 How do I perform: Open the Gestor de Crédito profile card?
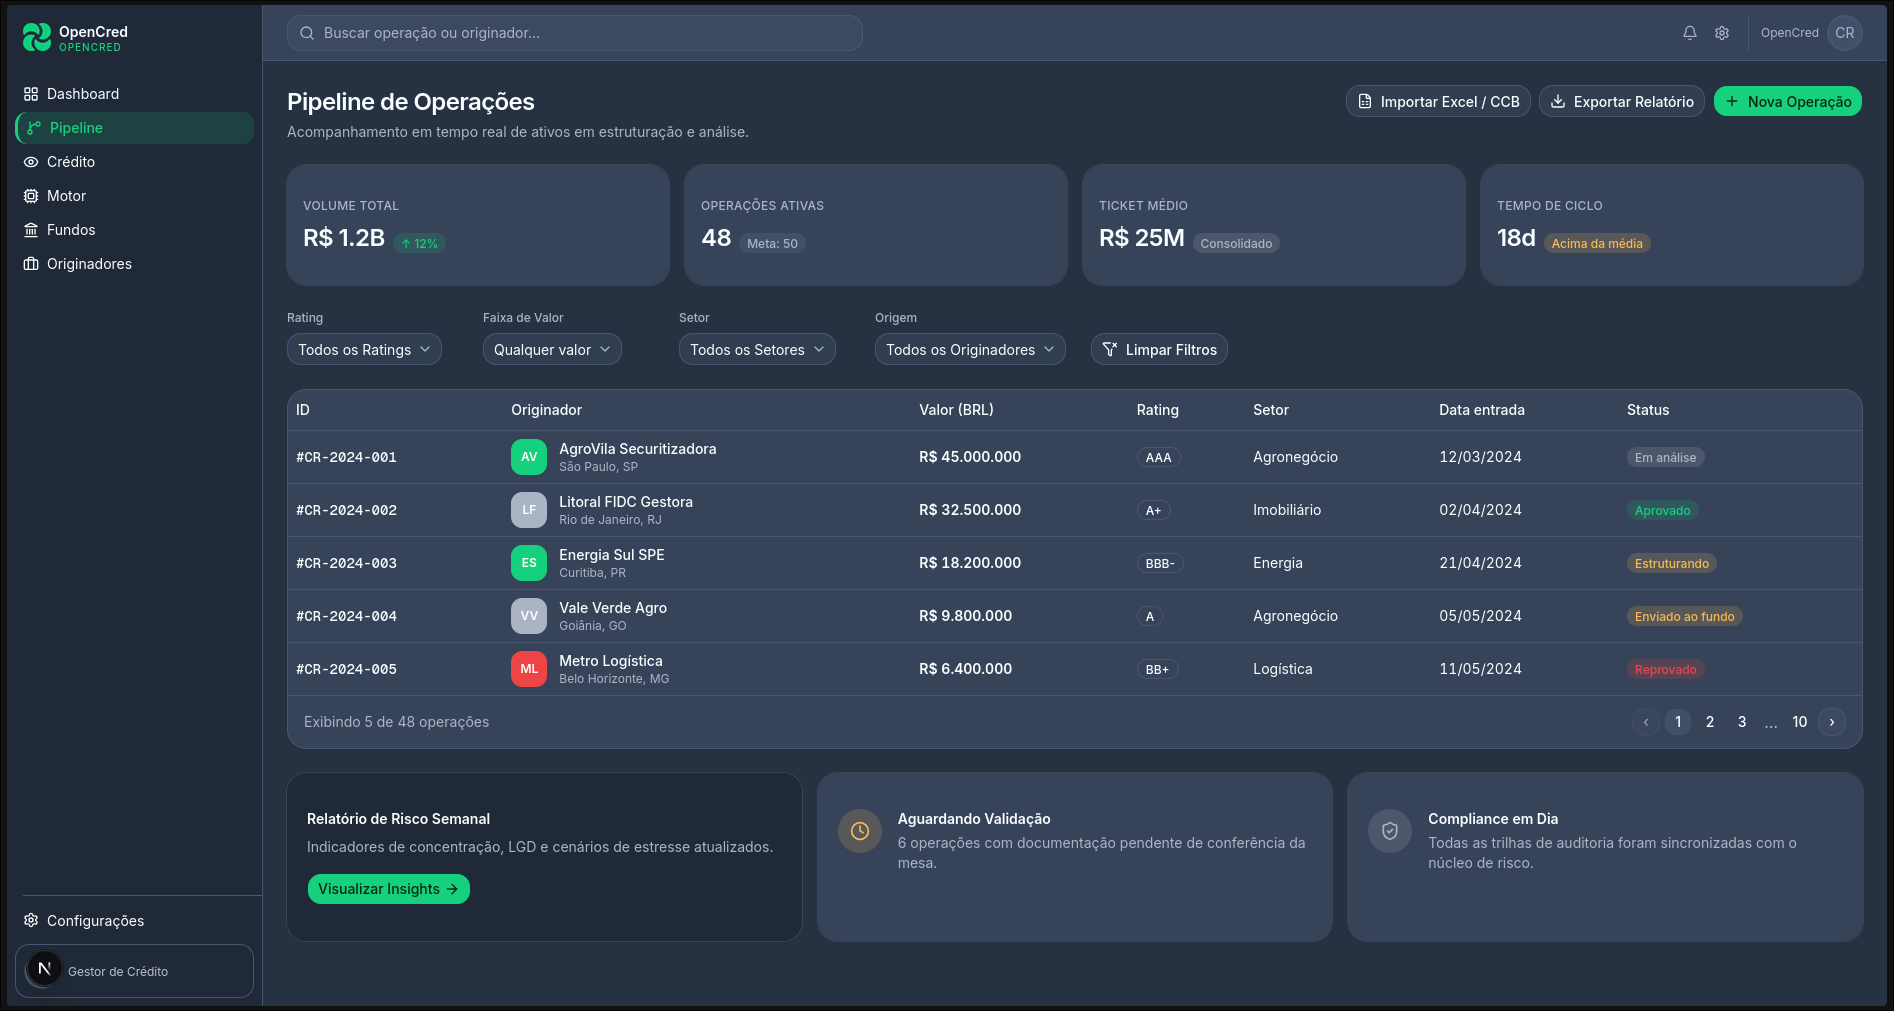pyautogui.click(x=134, y=971)
